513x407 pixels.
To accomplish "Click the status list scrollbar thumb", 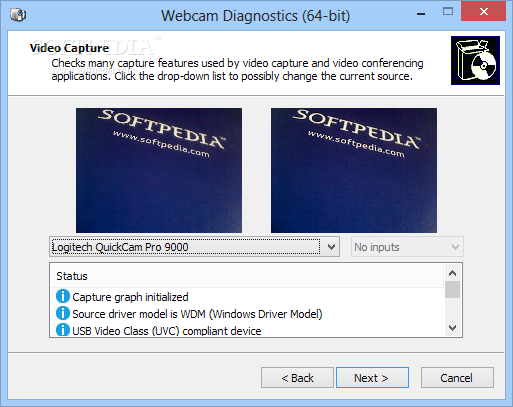I will pos(452,289).
